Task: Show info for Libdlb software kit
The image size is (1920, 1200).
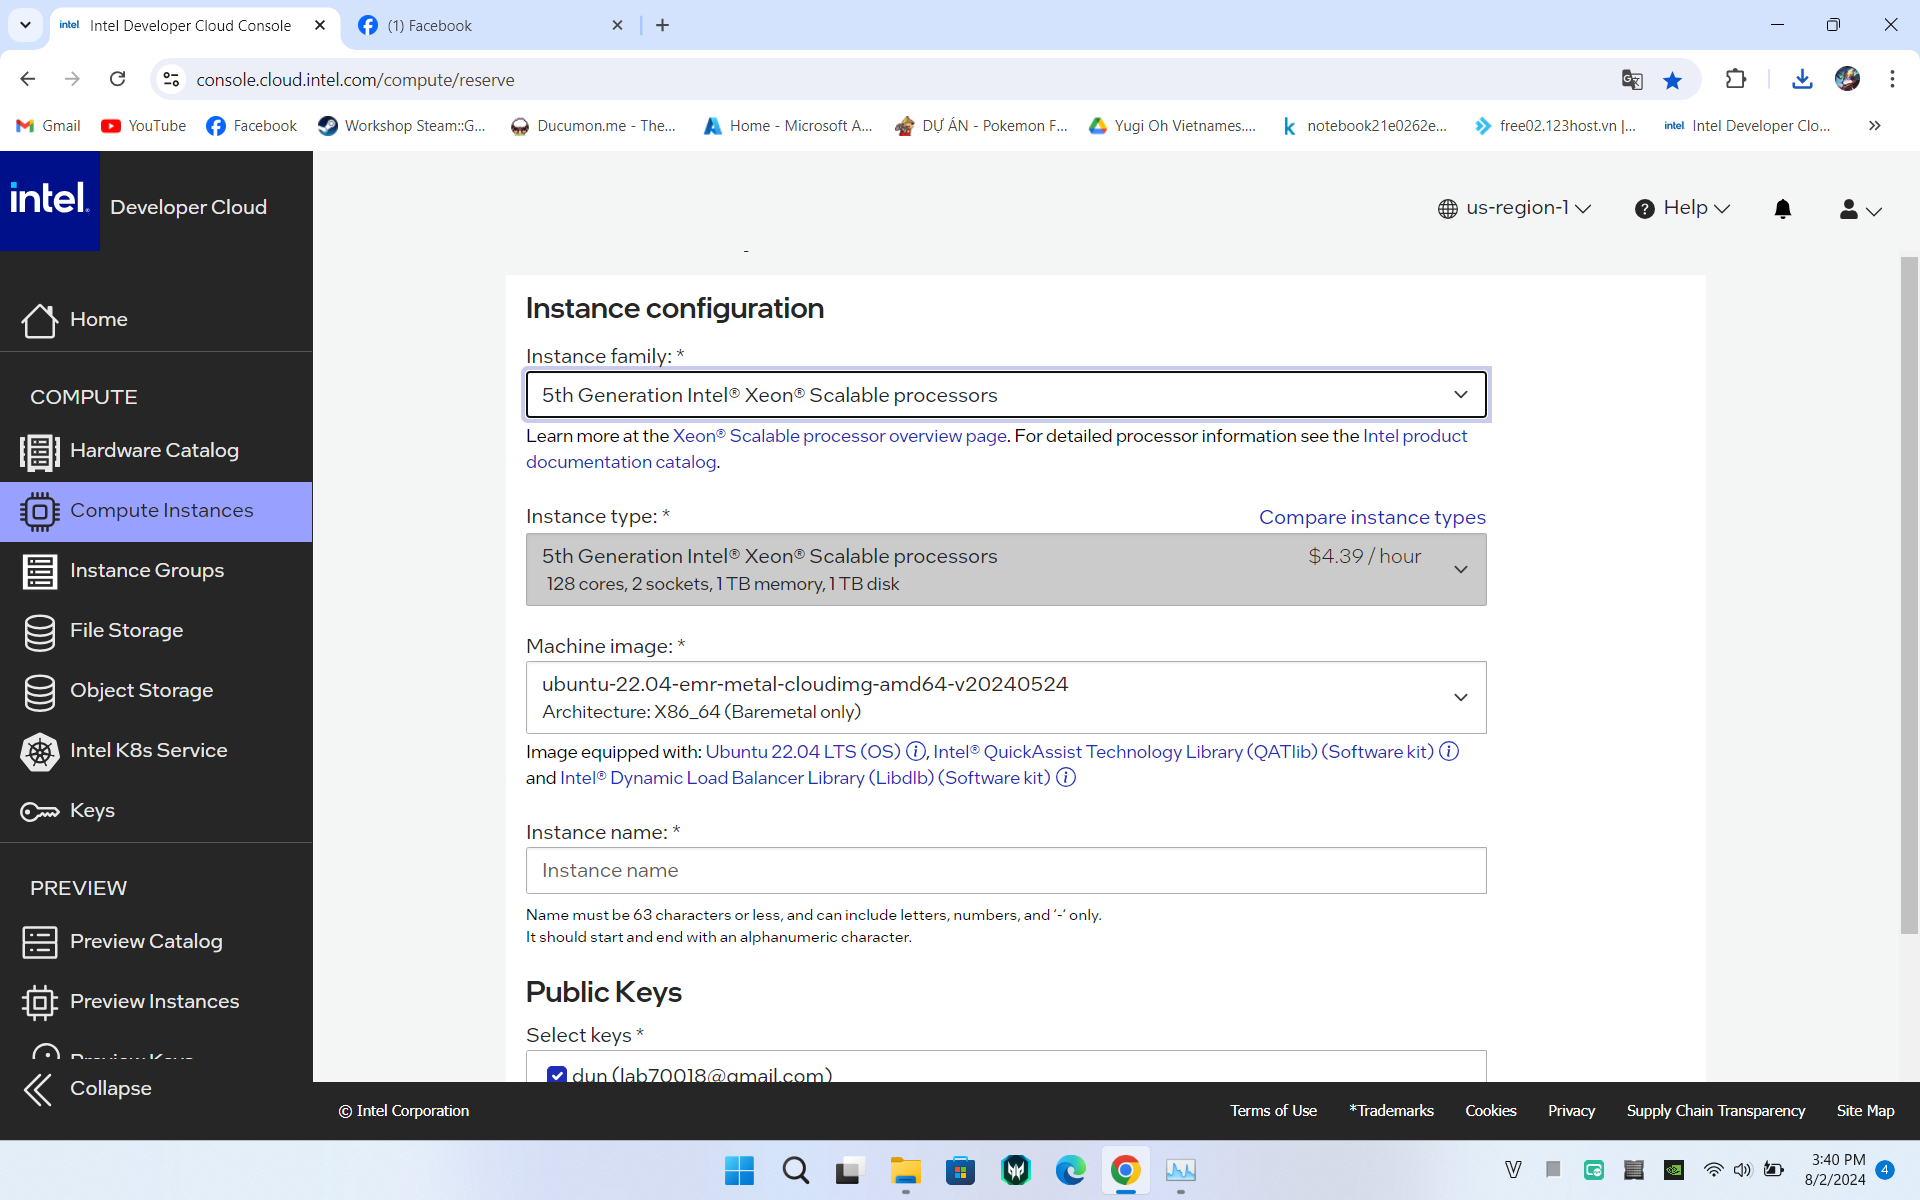Action: tap(1066, 778)
